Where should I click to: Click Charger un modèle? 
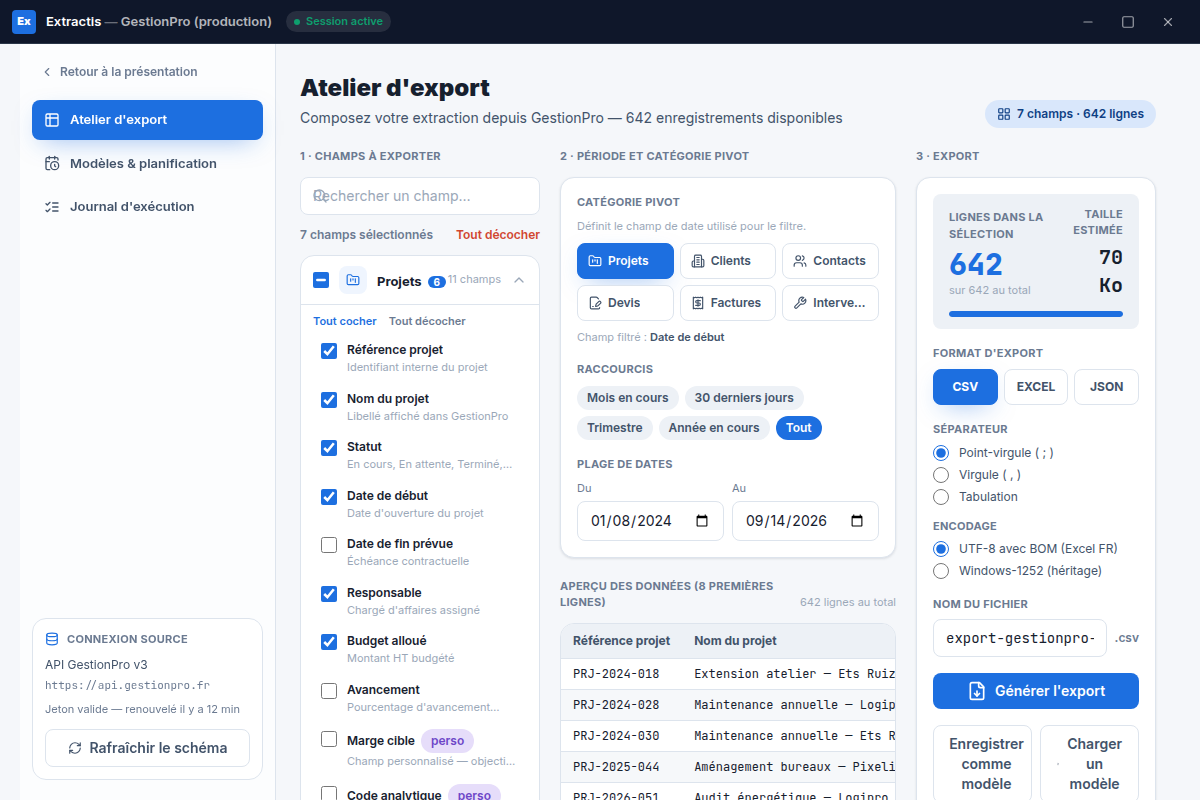click(x=1089, y=764)
